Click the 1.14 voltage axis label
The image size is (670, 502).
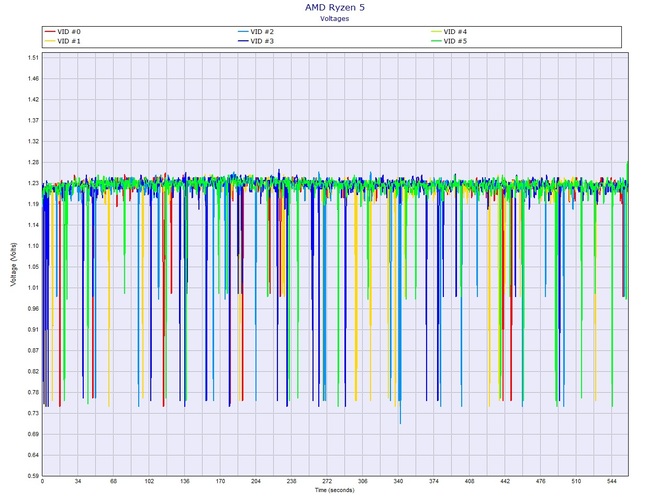tap(34, 225)
